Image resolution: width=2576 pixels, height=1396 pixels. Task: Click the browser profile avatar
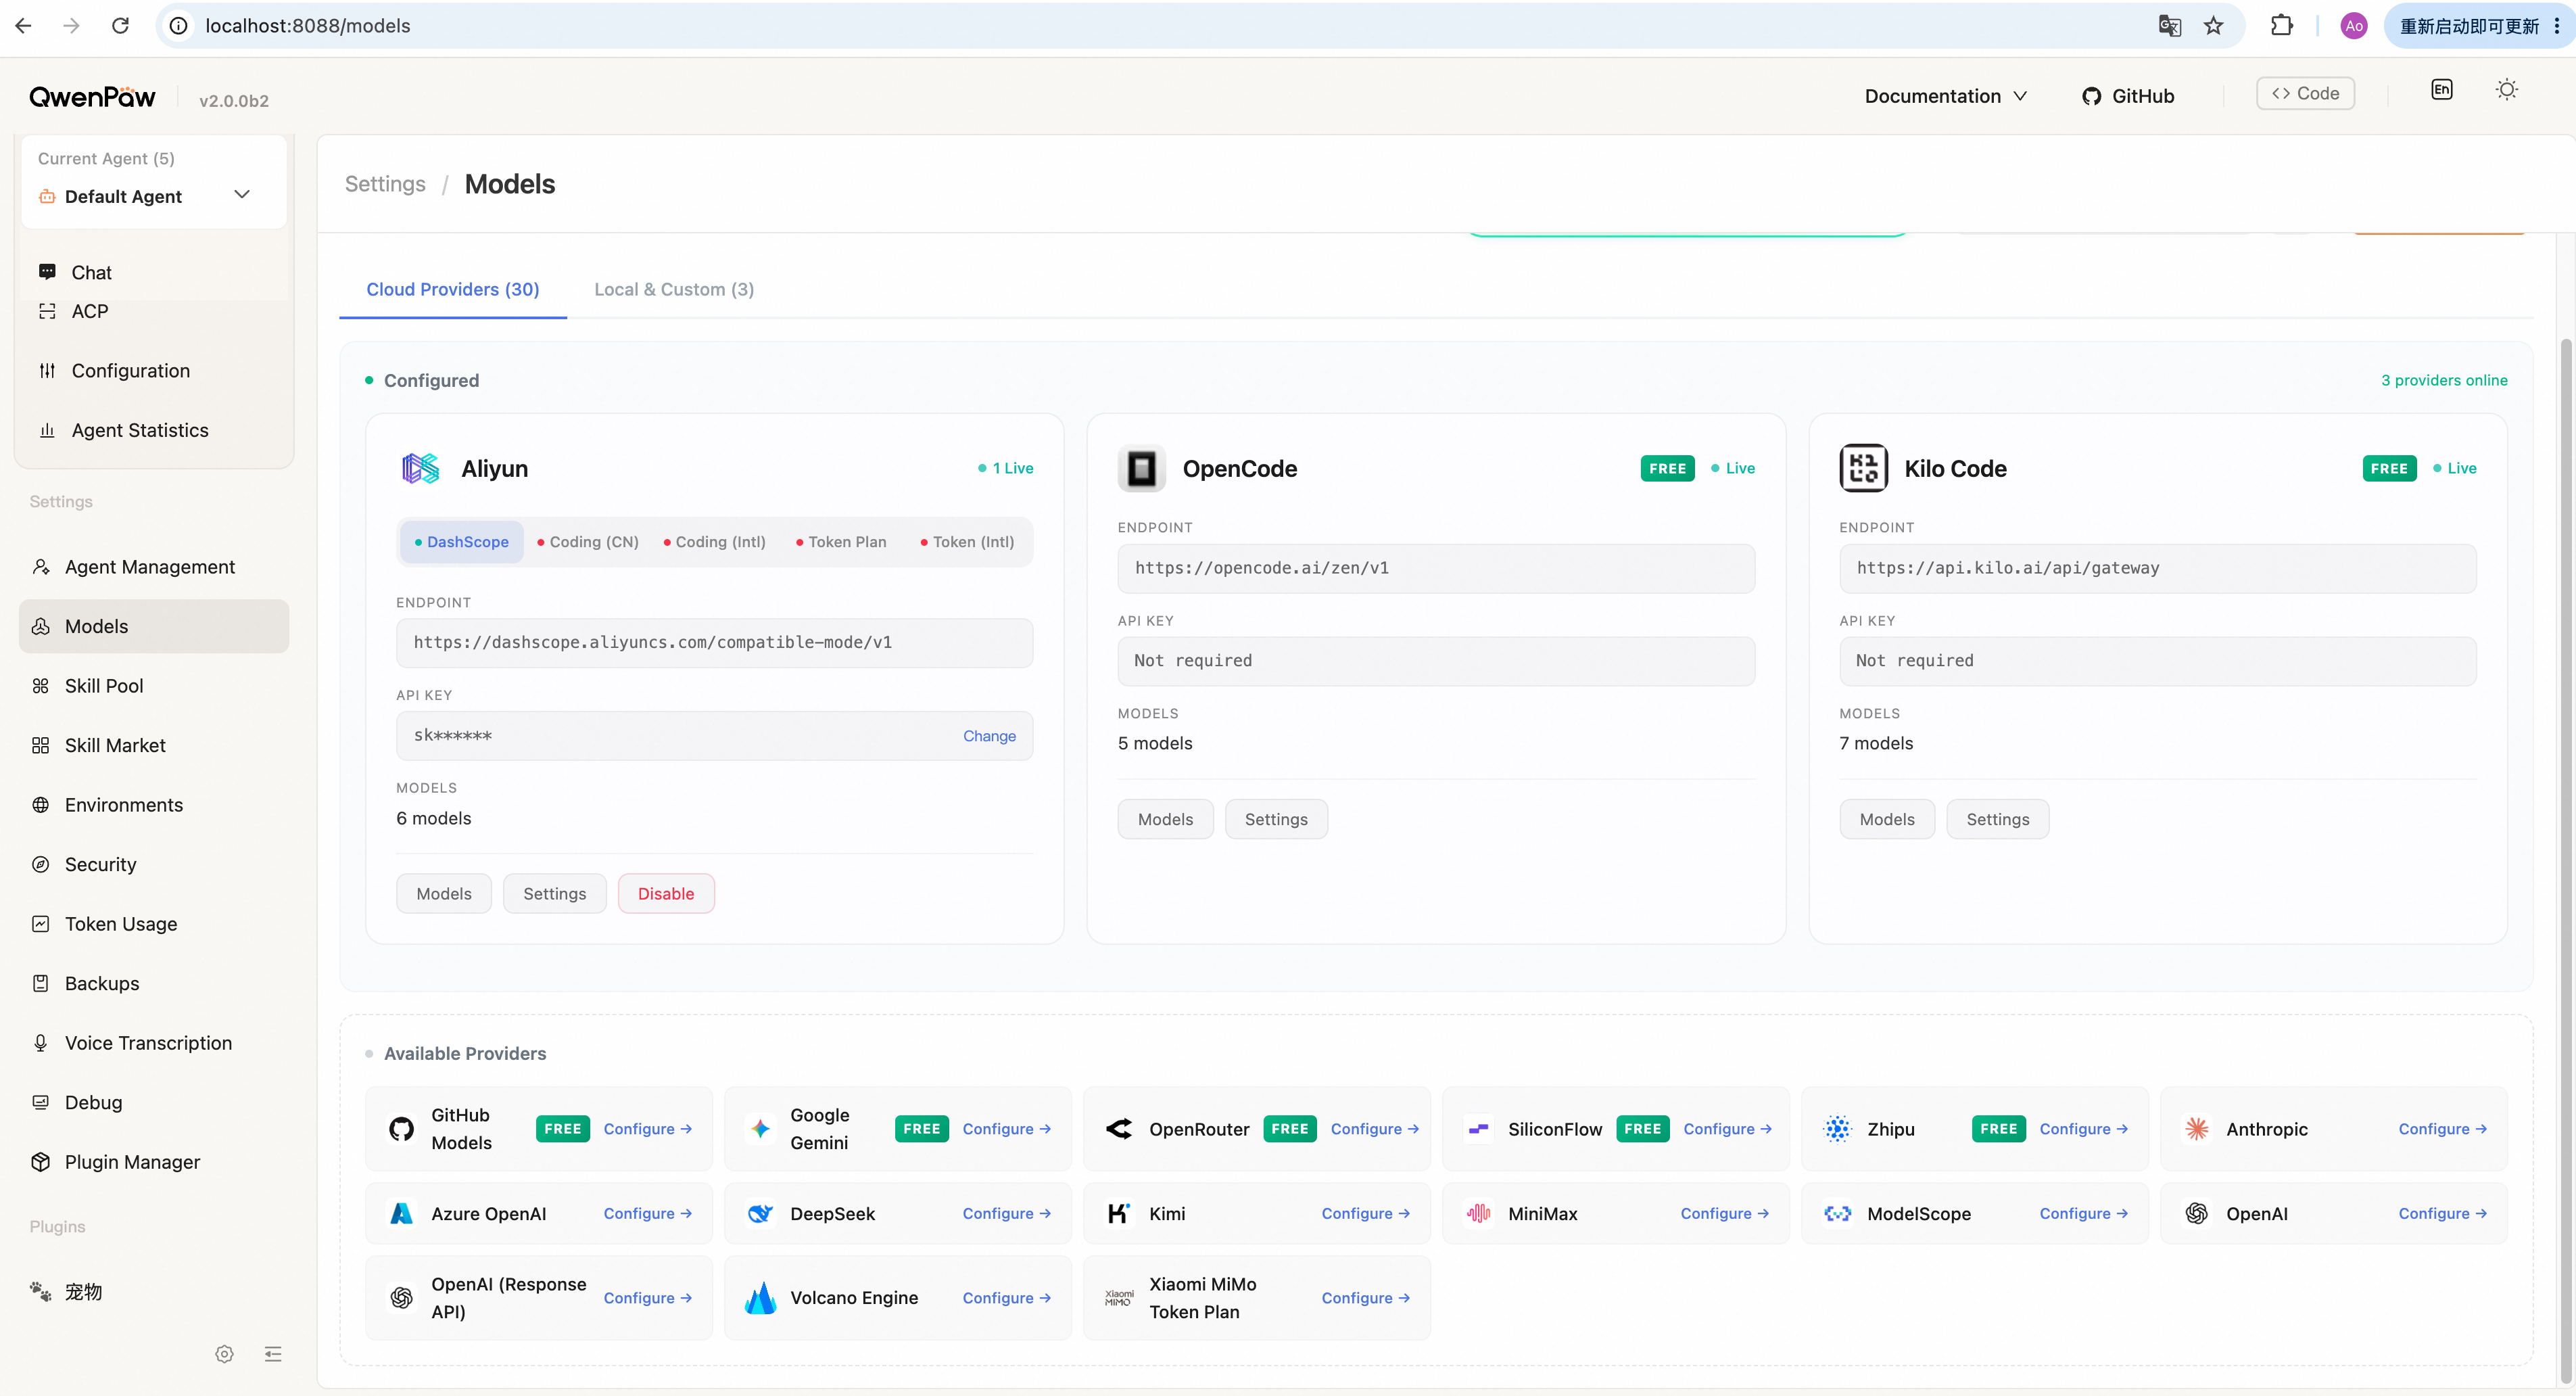[2354, 26]
